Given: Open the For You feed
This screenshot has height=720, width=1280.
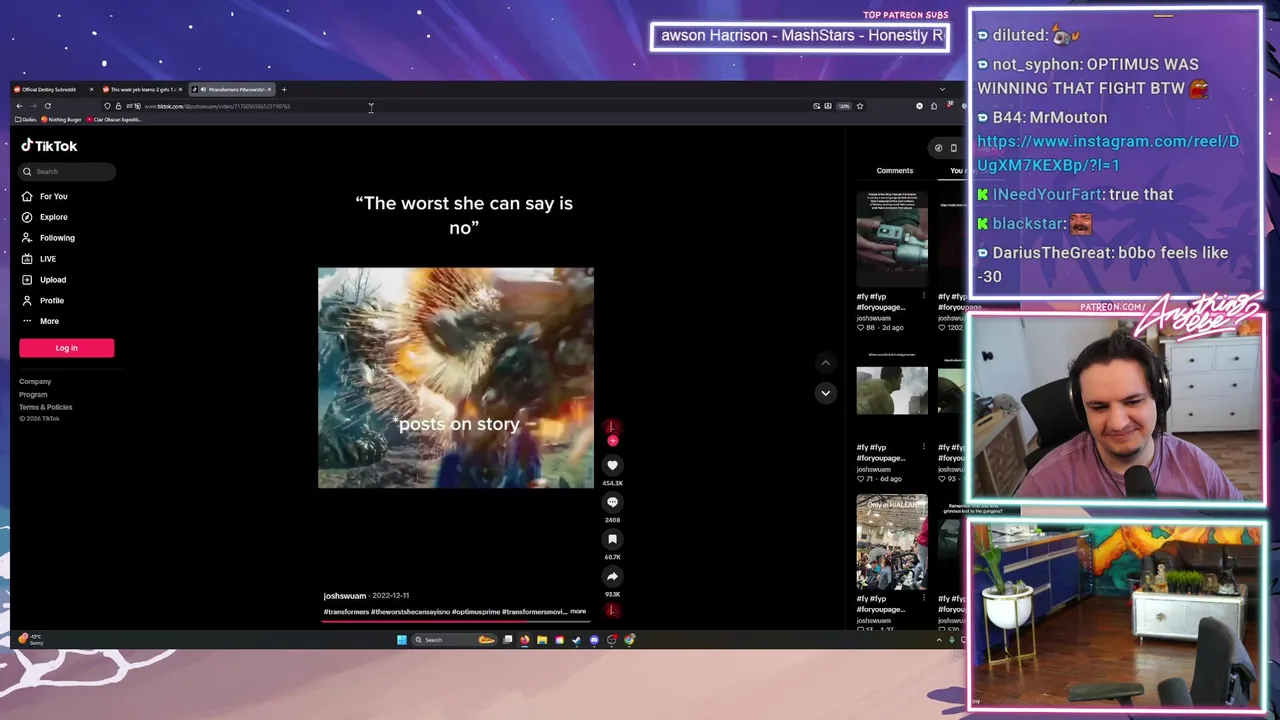Looking at the screenshot, I should (45, 196).
